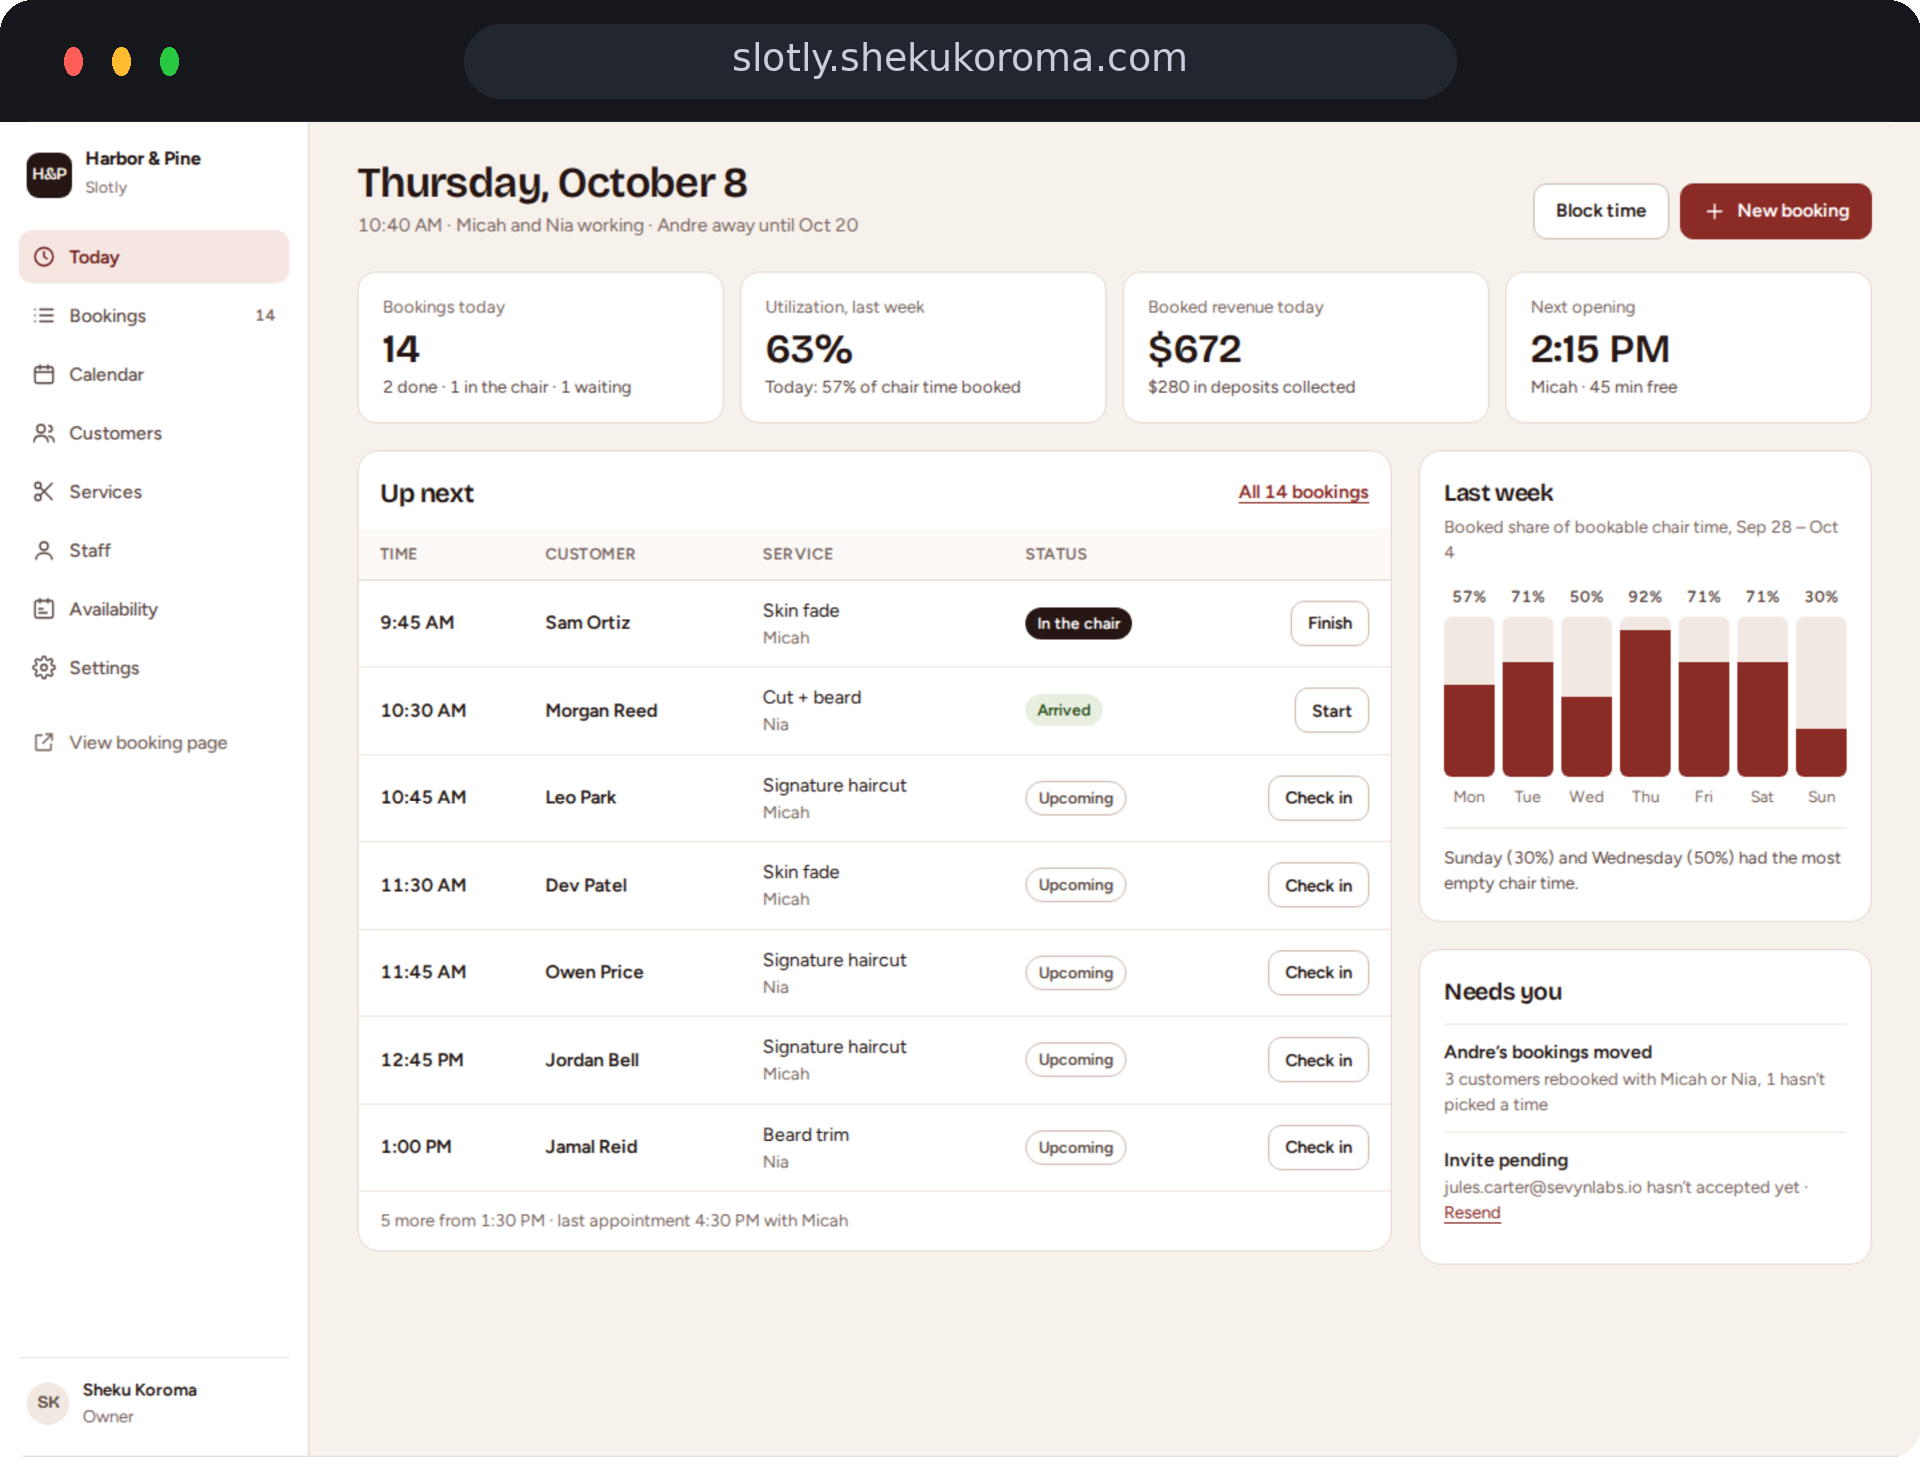The image size is (1920, 1457).
Task: Click the Wednesday 50% utilization bar
Action: (x=1586, y=736)
